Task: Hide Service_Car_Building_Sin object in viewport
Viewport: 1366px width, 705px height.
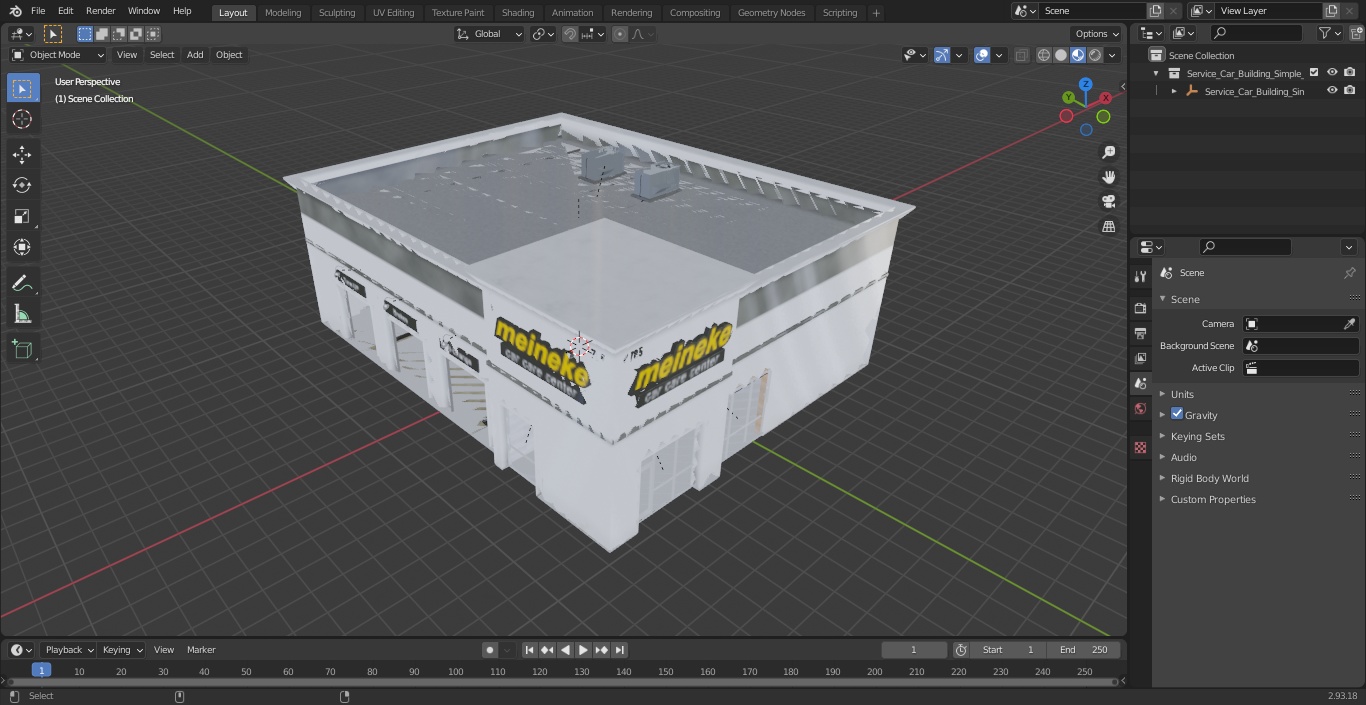Action: coord(1332,91)
